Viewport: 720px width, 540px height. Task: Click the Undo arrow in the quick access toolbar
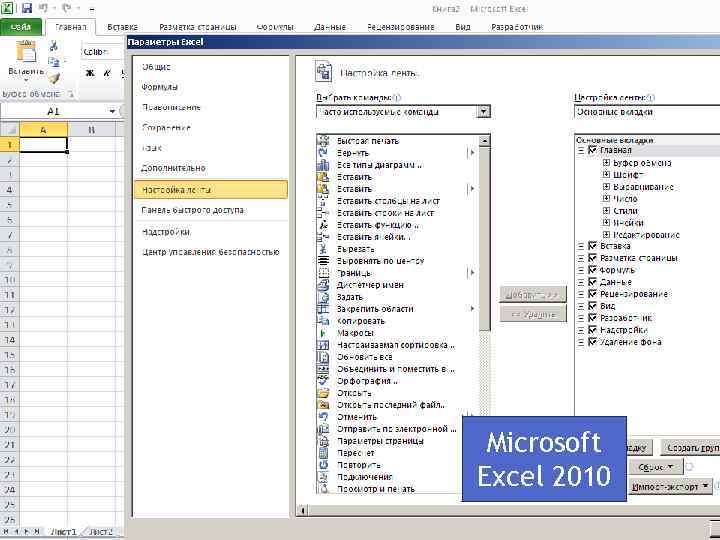44,8
